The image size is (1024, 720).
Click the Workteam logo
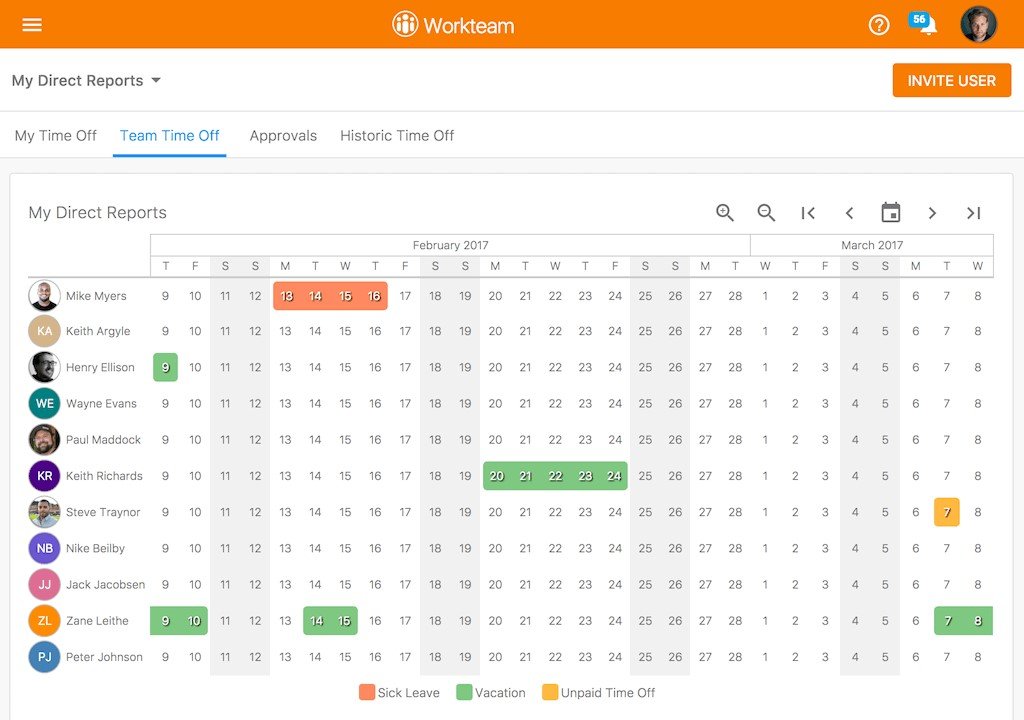point(453,25)
